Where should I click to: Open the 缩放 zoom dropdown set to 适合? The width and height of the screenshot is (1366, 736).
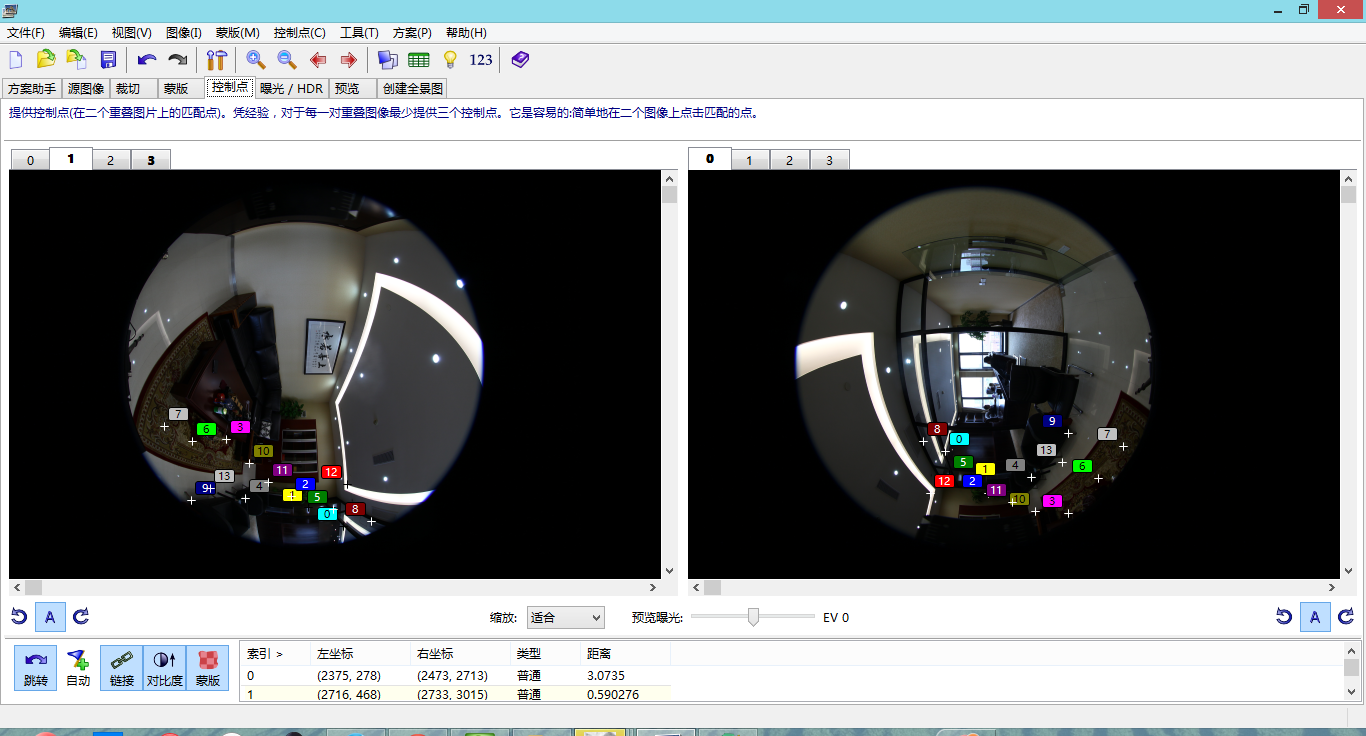[x=565, y=618]
